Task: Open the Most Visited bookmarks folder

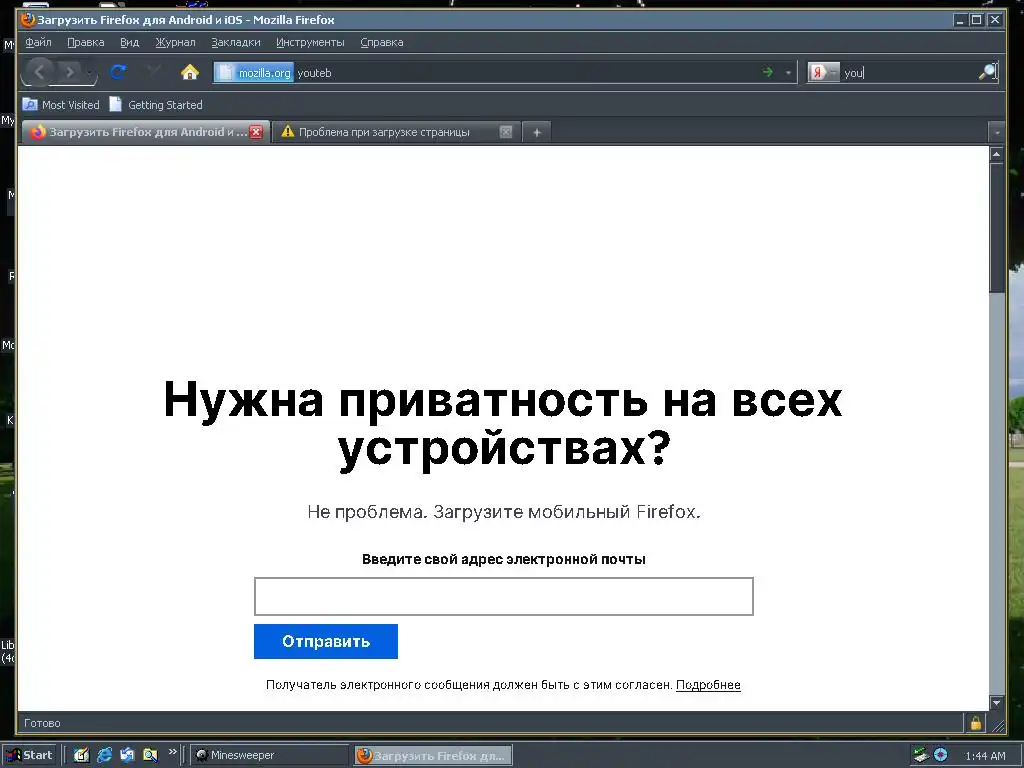Action: 61,104
